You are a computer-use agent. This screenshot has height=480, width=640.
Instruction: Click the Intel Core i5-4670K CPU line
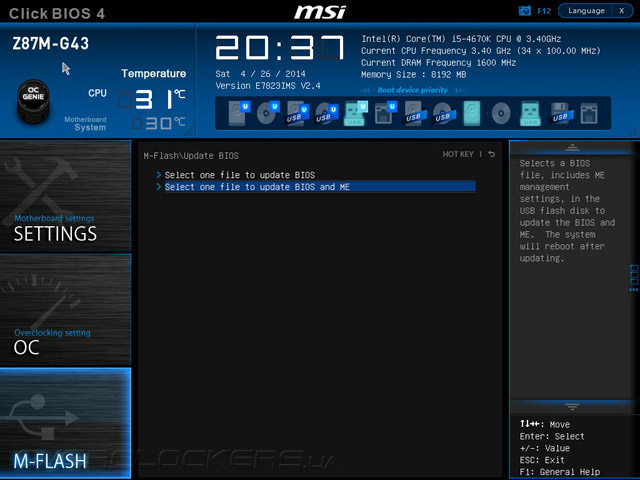(461, 39)
